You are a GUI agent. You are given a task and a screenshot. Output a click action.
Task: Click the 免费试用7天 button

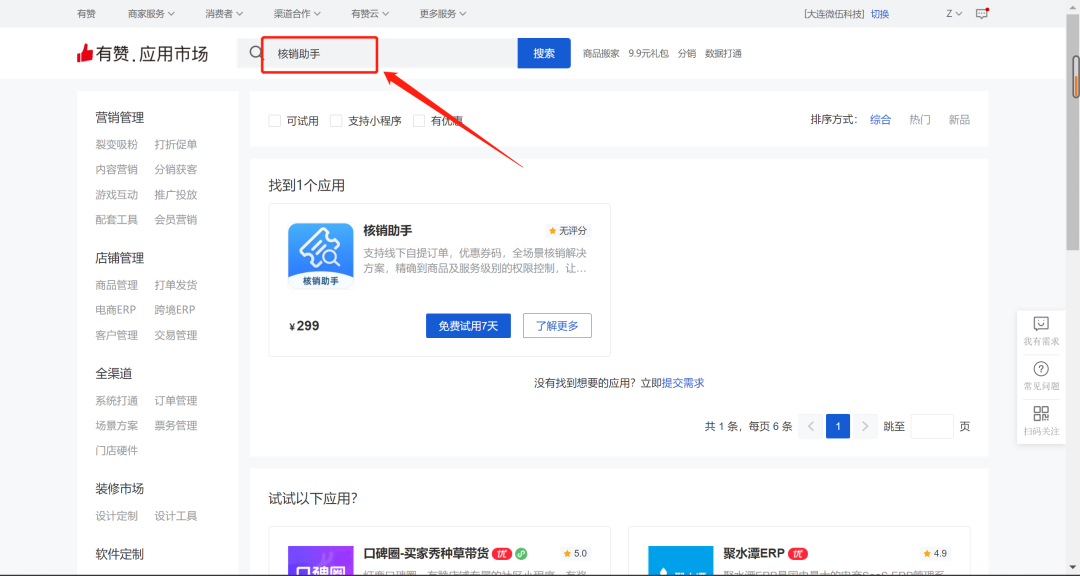[x=468, y=325]
